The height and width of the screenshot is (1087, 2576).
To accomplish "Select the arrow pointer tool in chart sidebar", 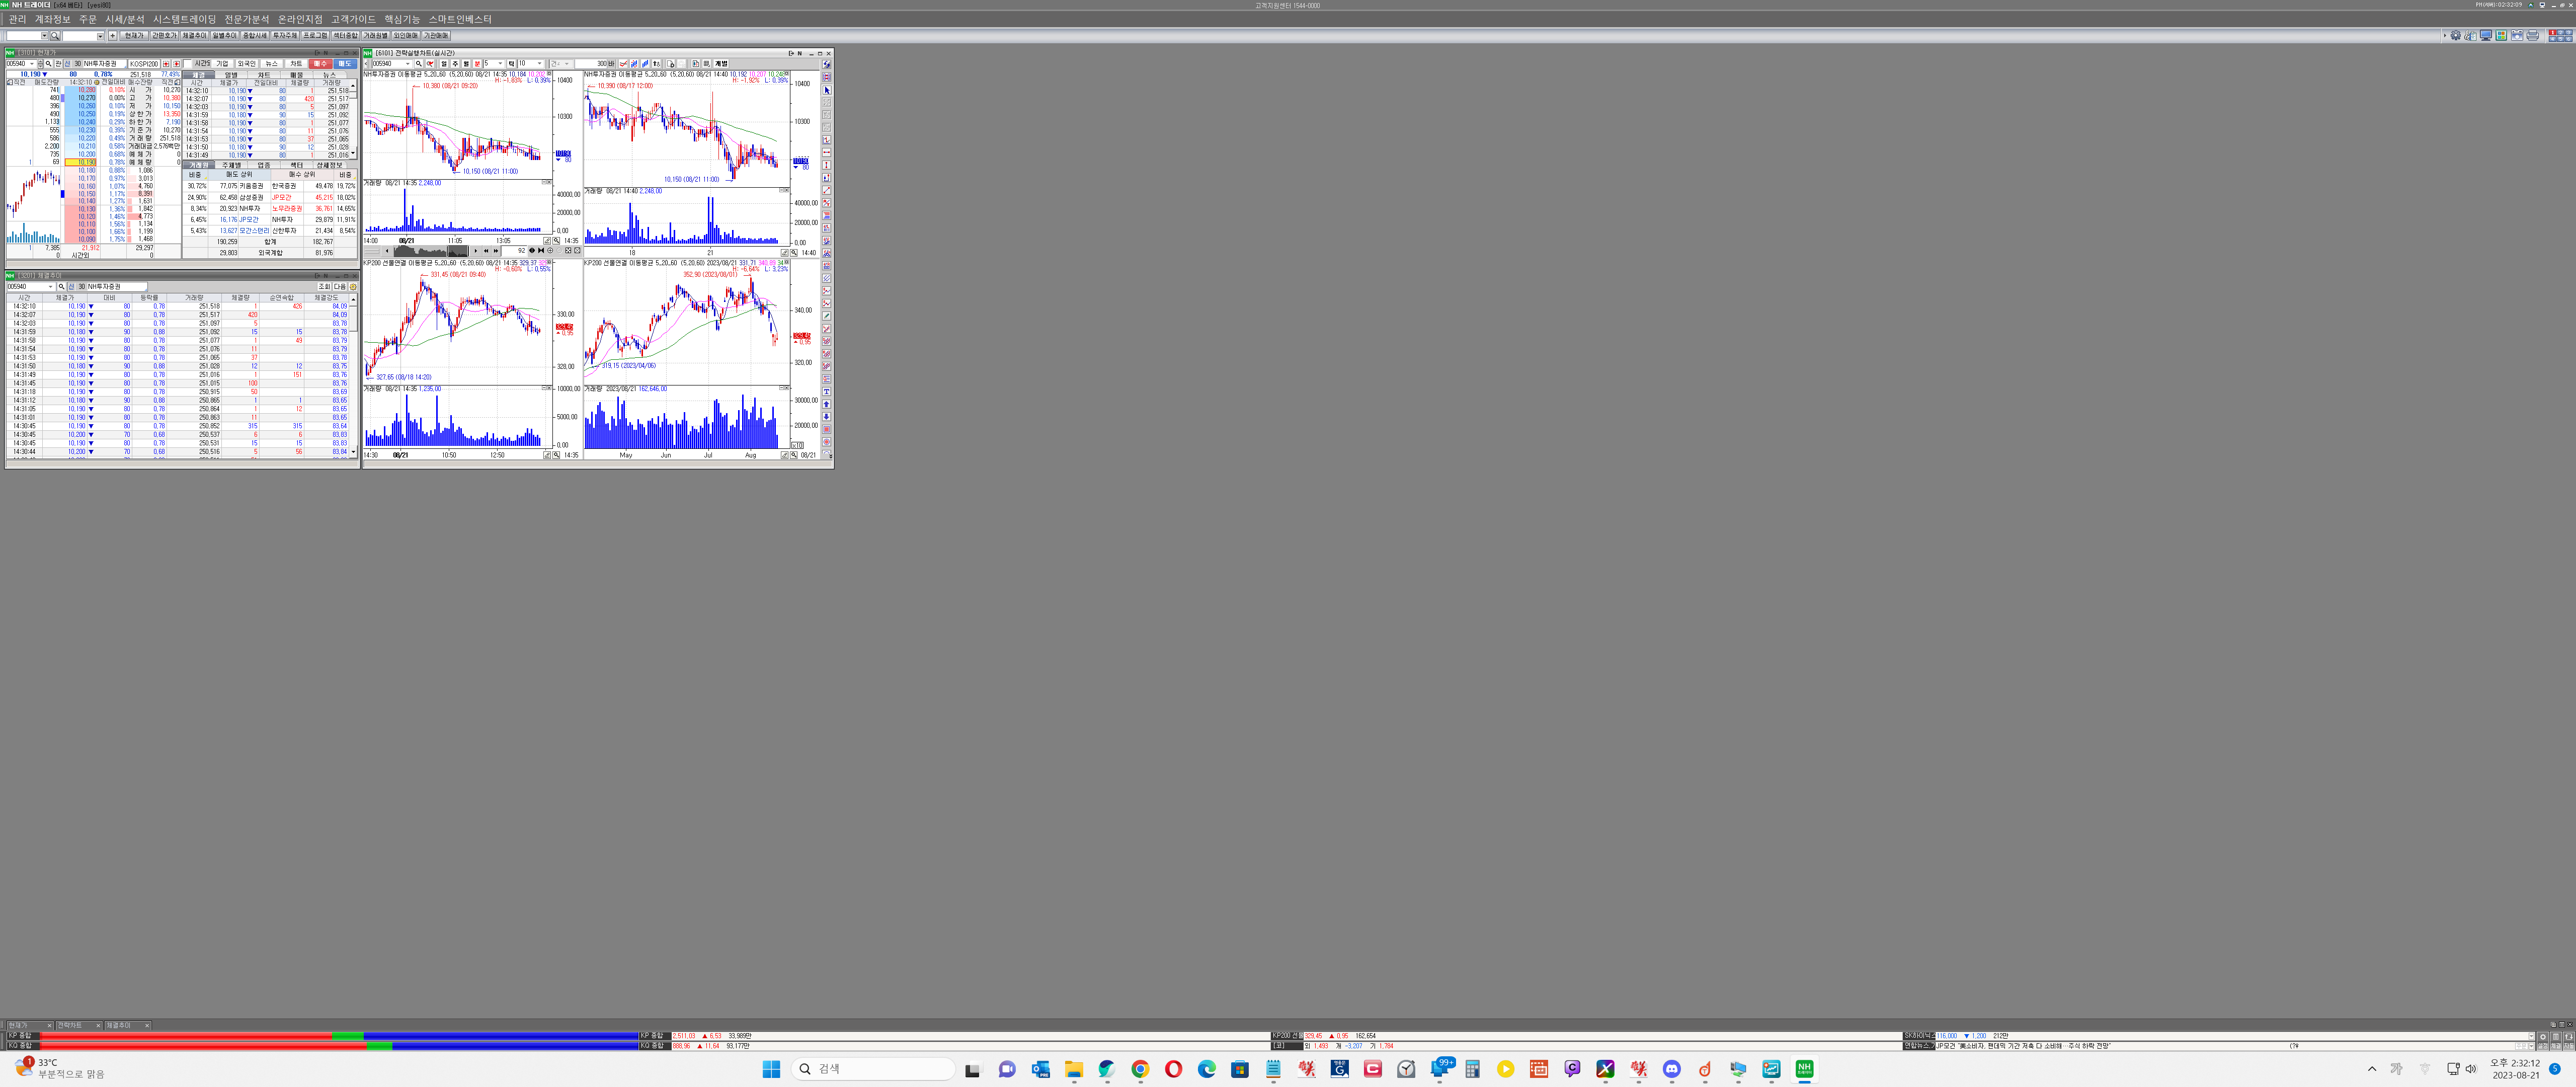I will tap(826, 90).
